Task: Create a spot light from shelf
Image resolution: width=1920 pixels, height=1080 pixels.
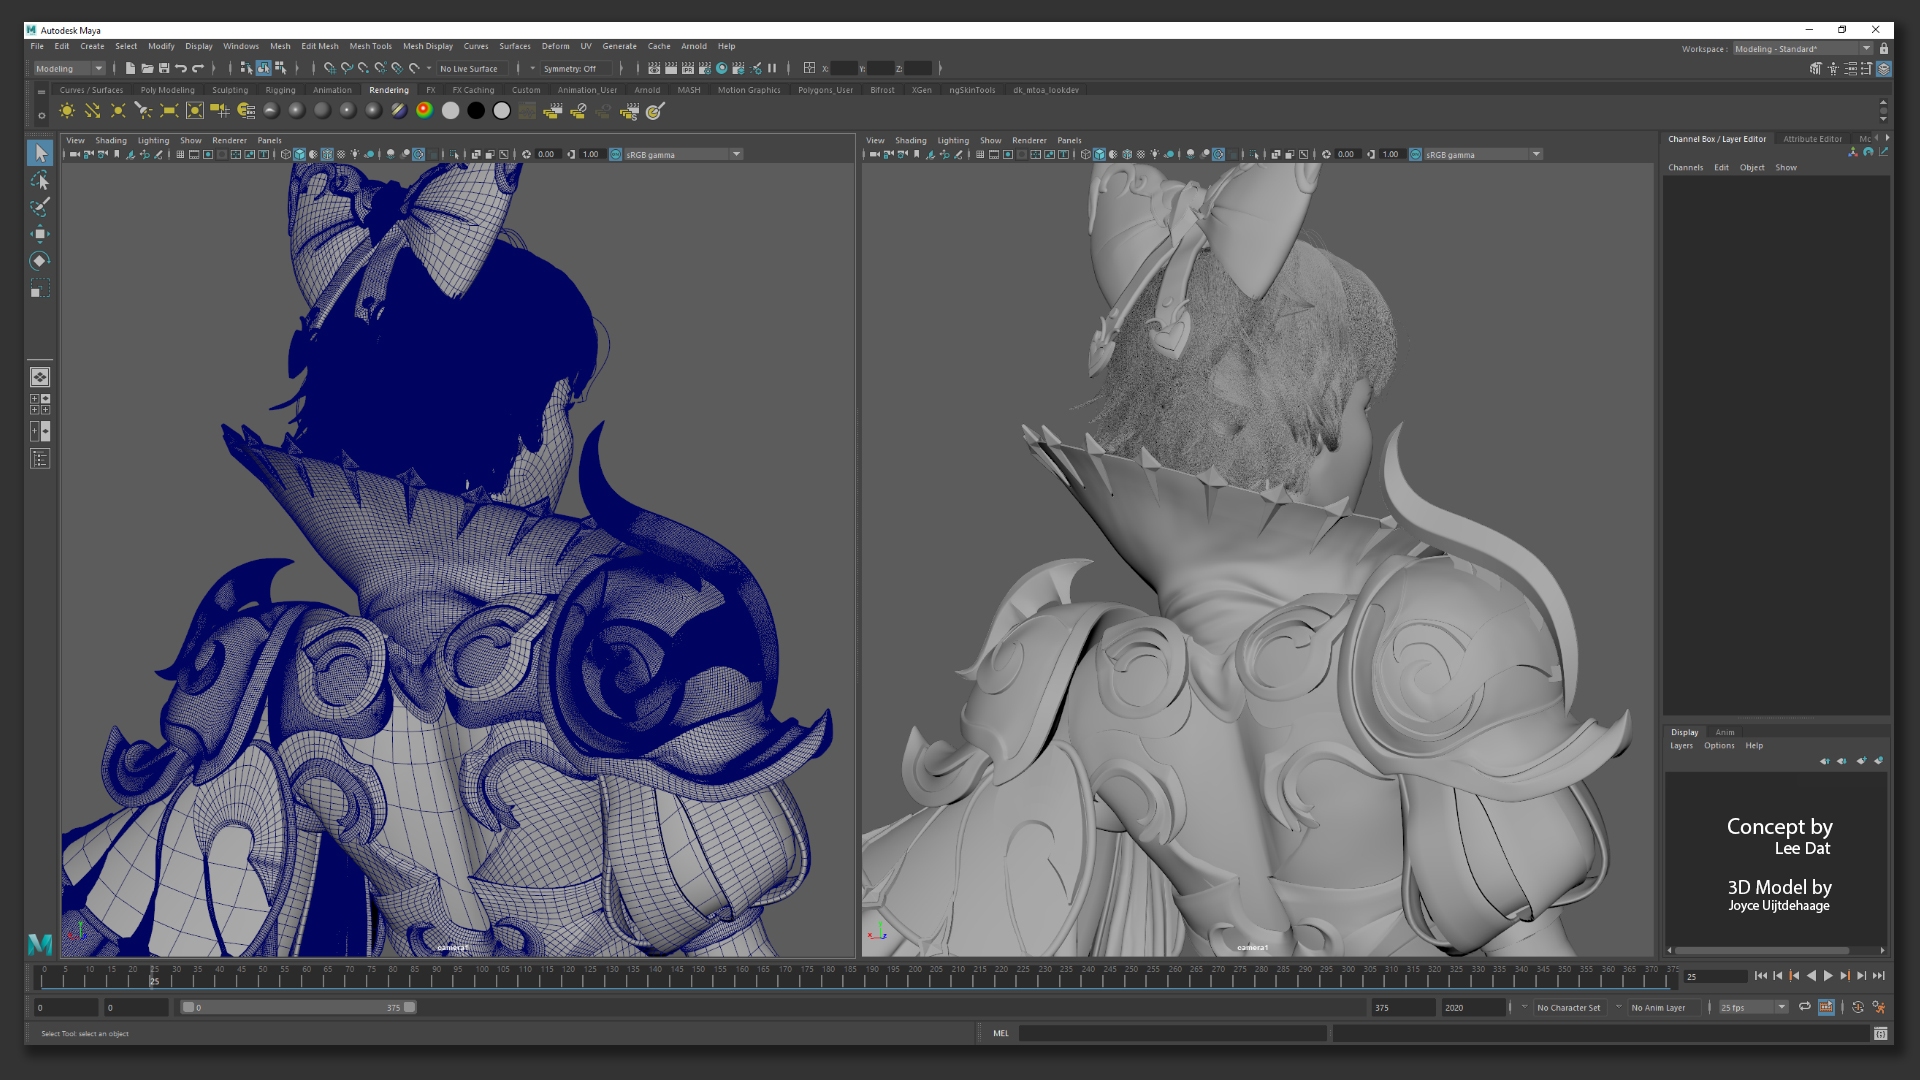Action: 143,111
